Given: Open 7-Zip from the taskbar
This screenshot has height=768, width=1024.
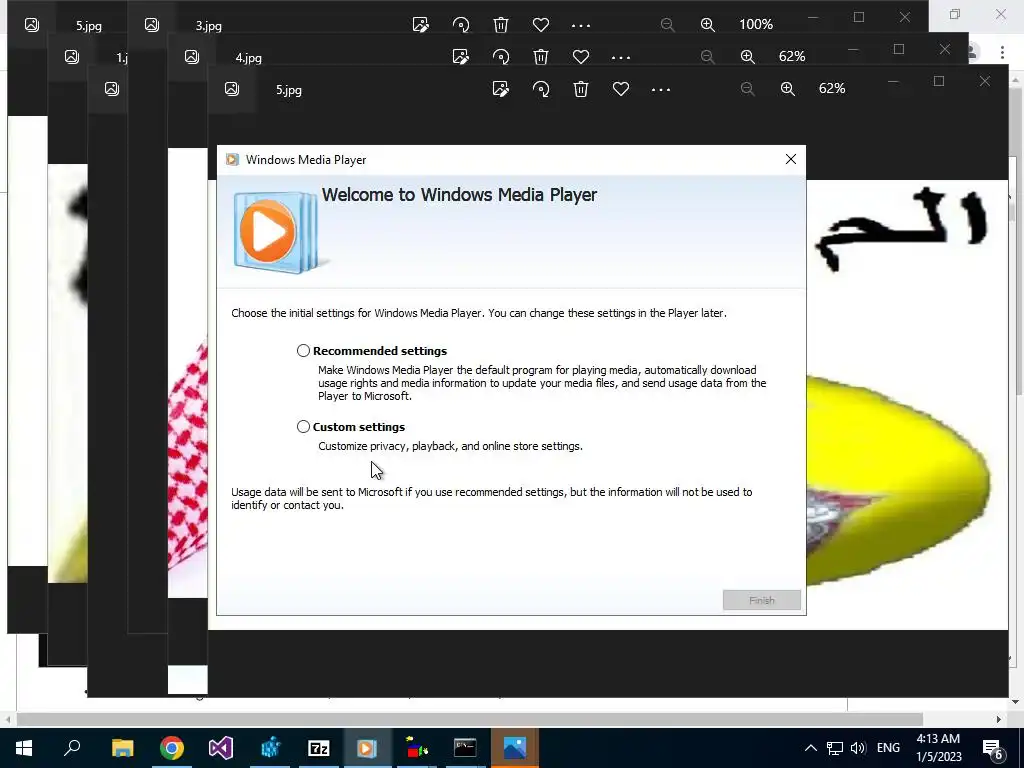Looking at the screenshot, I should (x=319, y=748).
